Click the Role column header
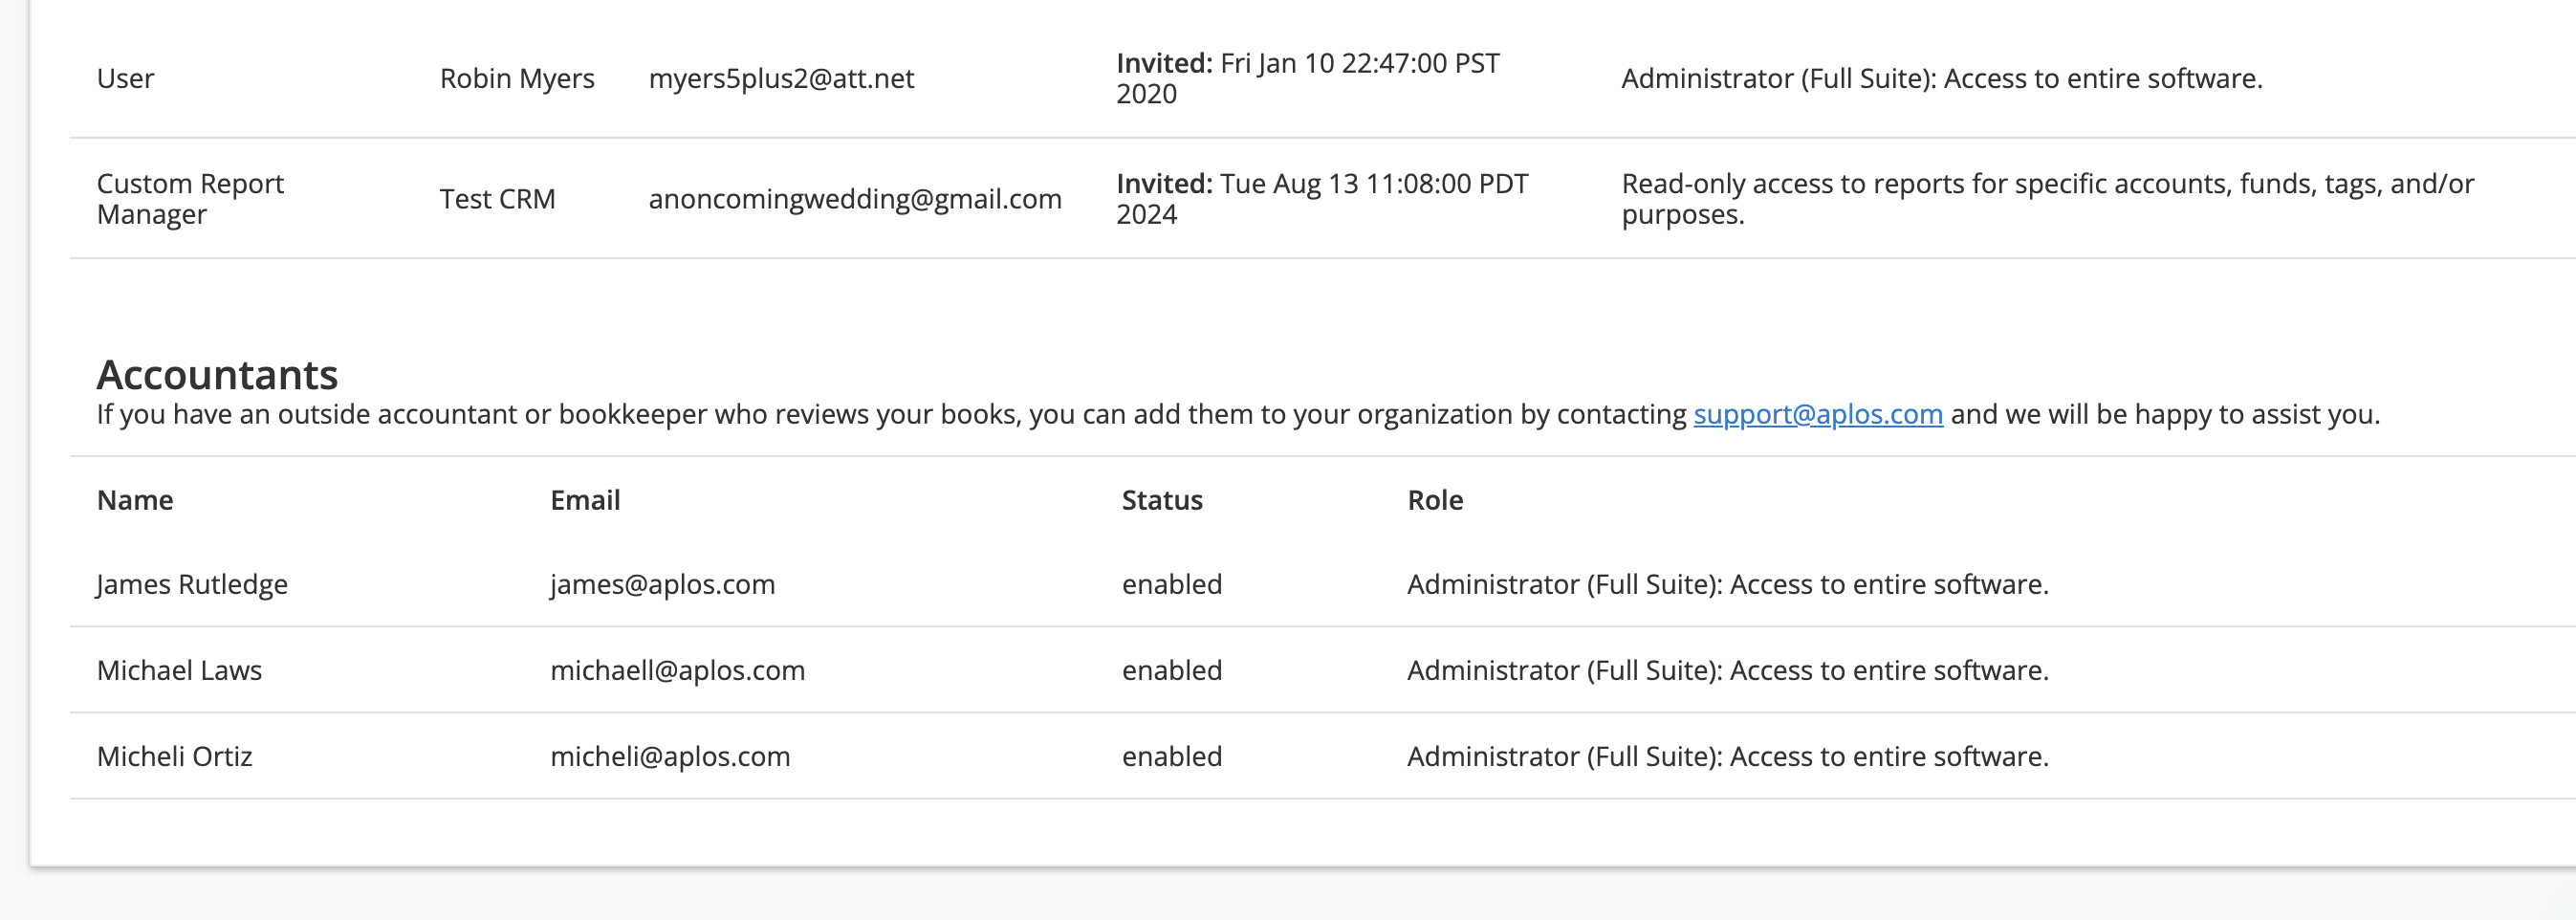The height and width of the screenshot is (920, 2576). tap(1434, 500)
